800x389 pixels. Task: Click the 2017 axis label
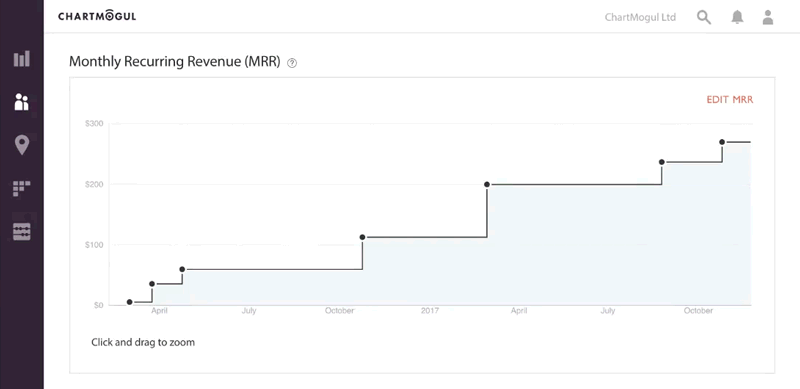pyautogui.click(x=430, y=311)
